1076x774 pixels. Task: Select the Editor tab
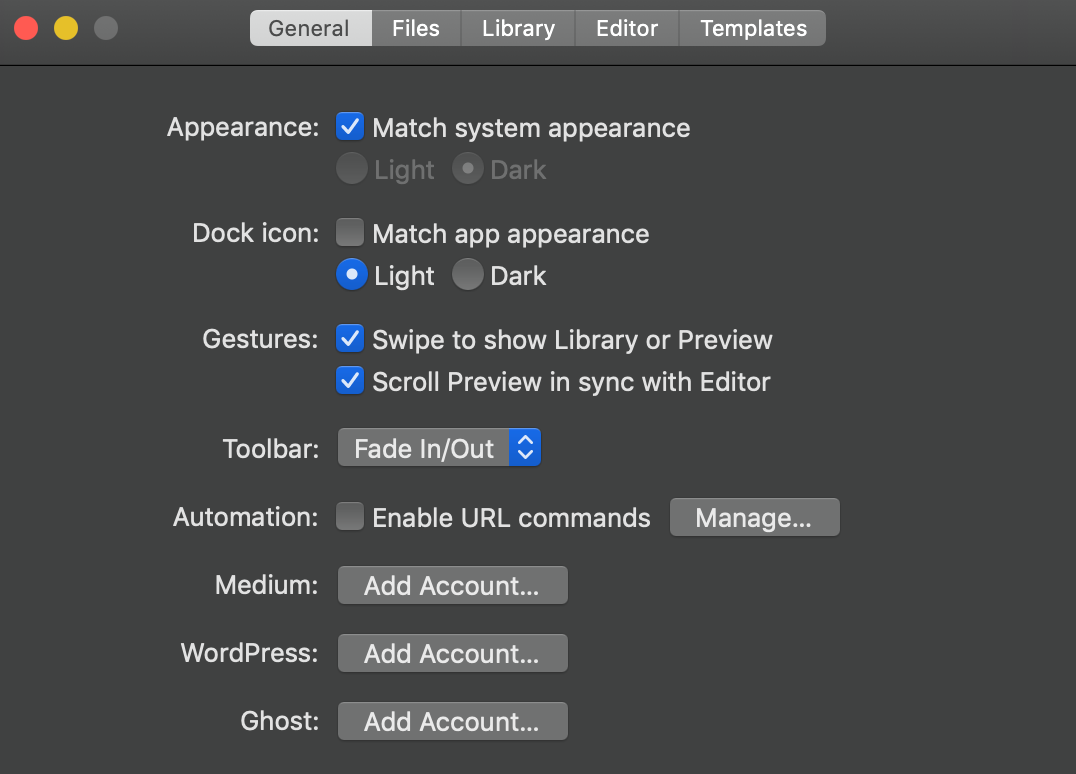[x=627, y=28]
